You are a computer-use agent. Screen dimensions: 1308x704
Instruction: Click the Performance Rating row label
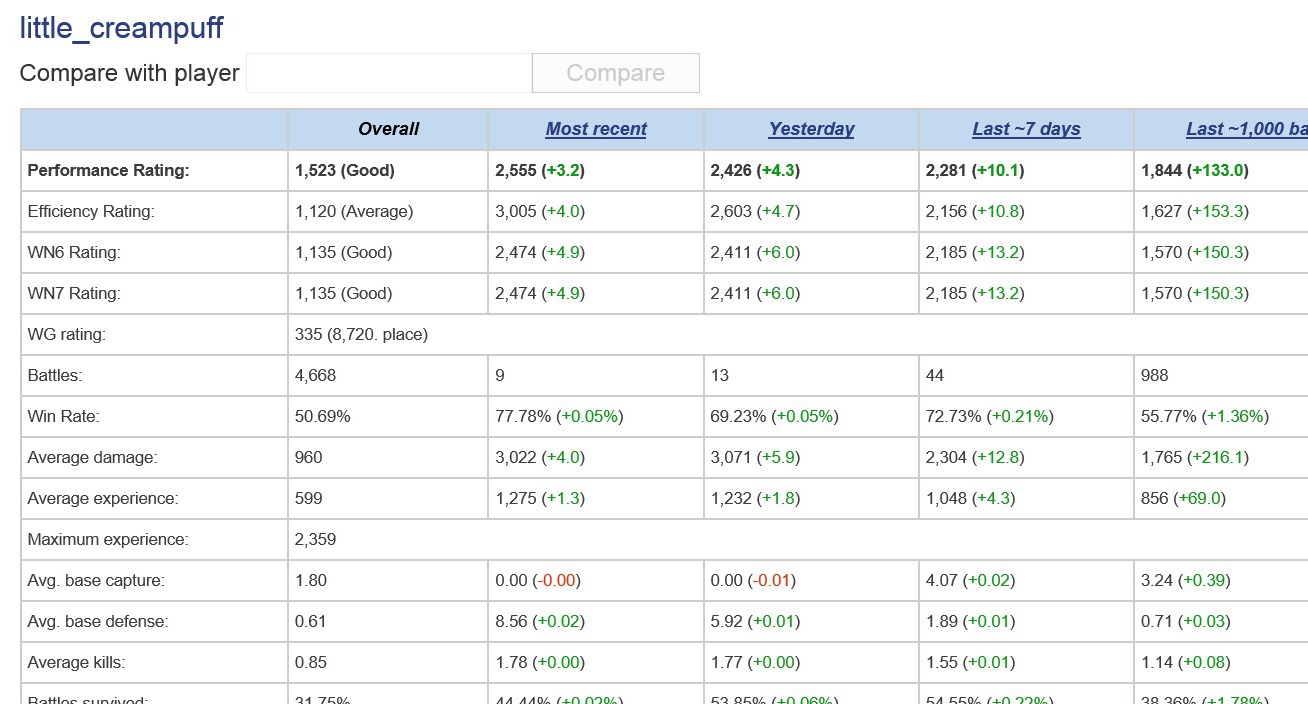click(x=108, y=170)
